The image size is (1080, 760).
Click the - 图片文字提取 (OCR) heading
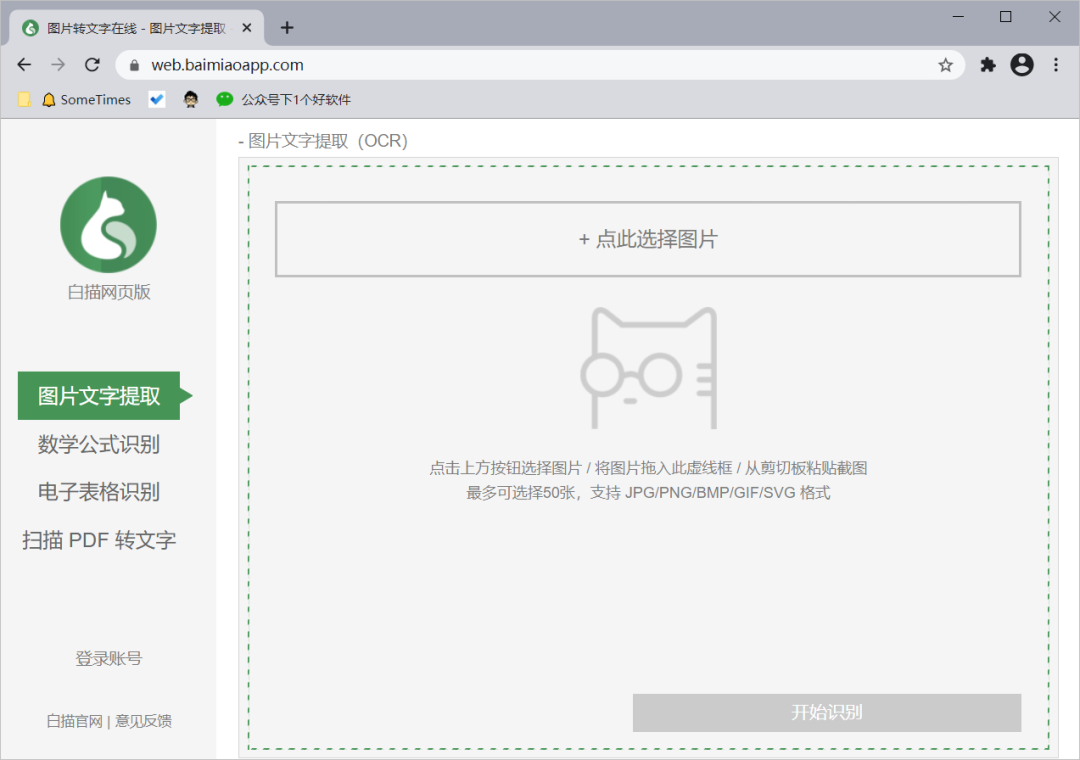323,141
